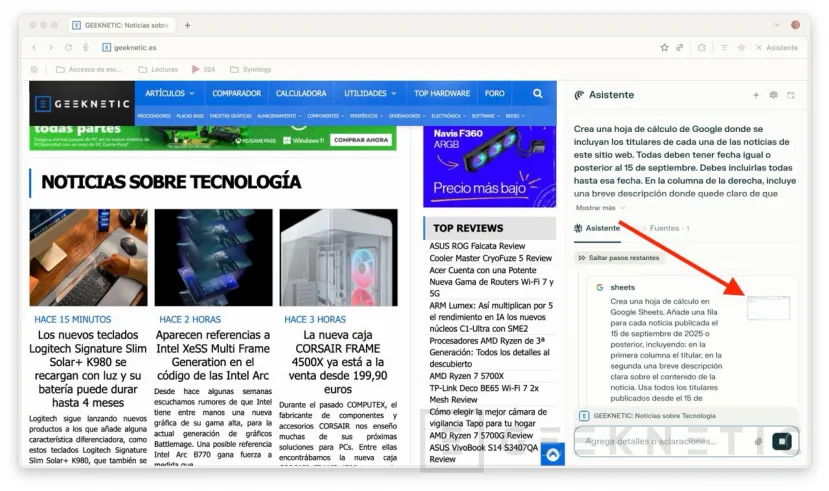Open the 324 bookmark
829x491 pixels.
(x=204, y=69)
